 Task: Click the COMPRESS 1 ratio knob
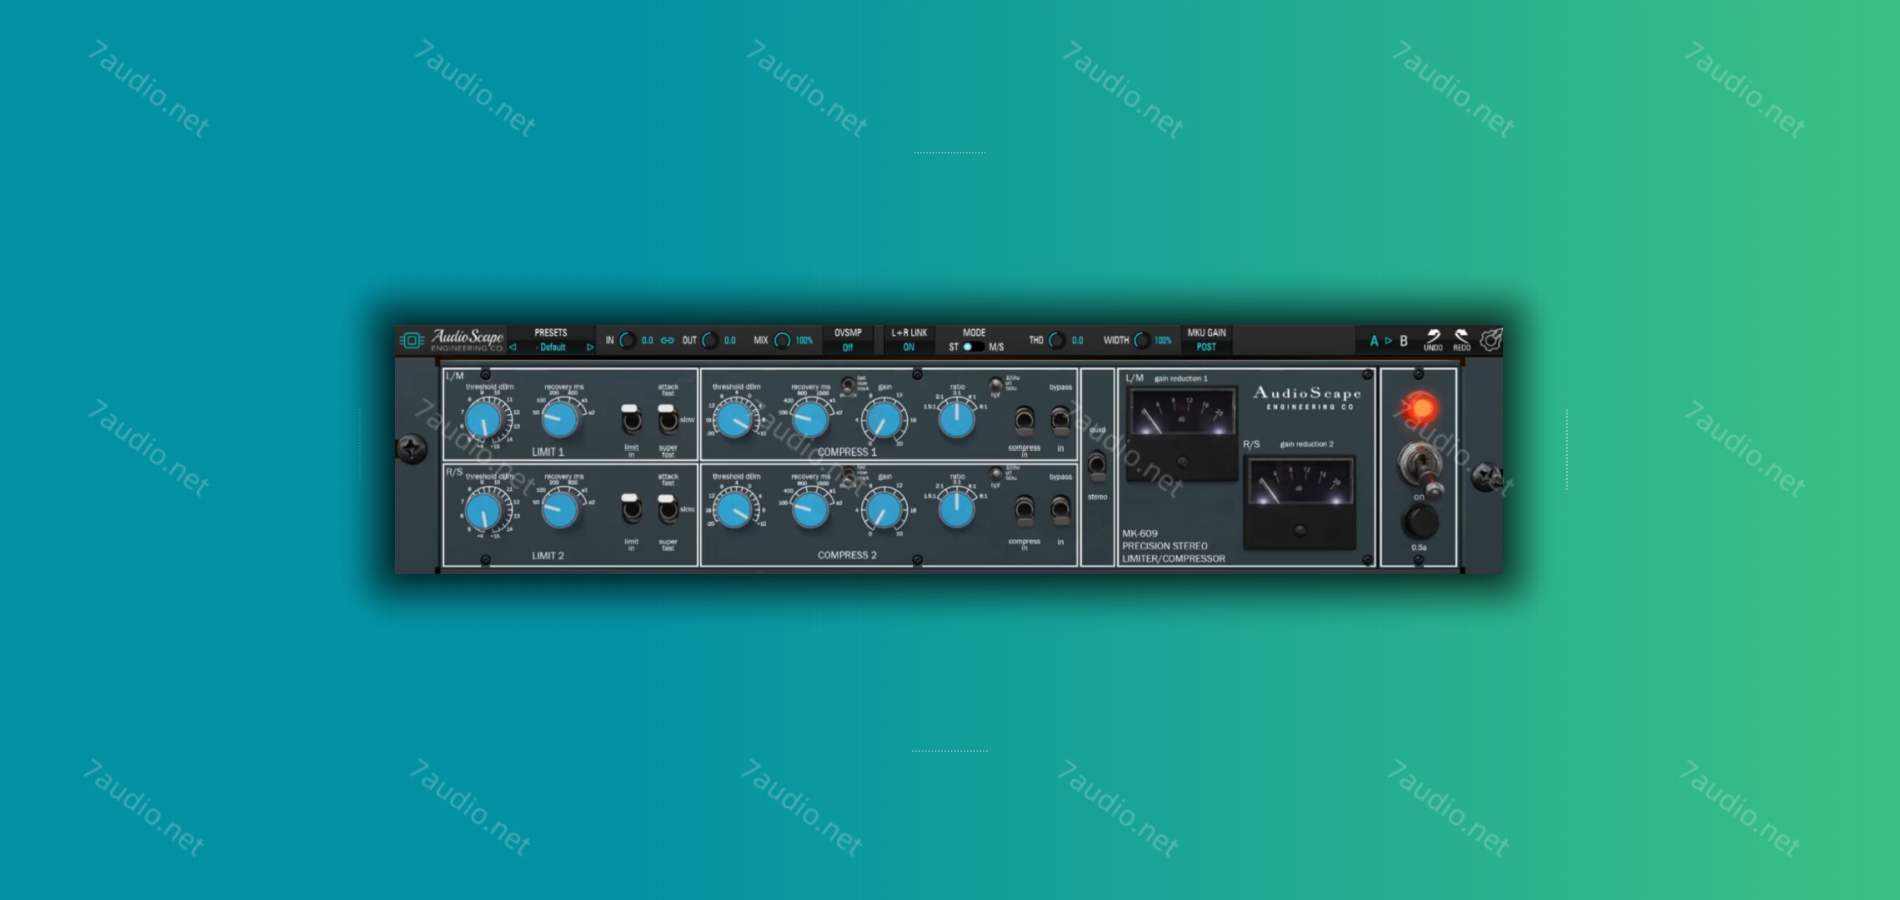pyautogui.click(x=957, y=420)
